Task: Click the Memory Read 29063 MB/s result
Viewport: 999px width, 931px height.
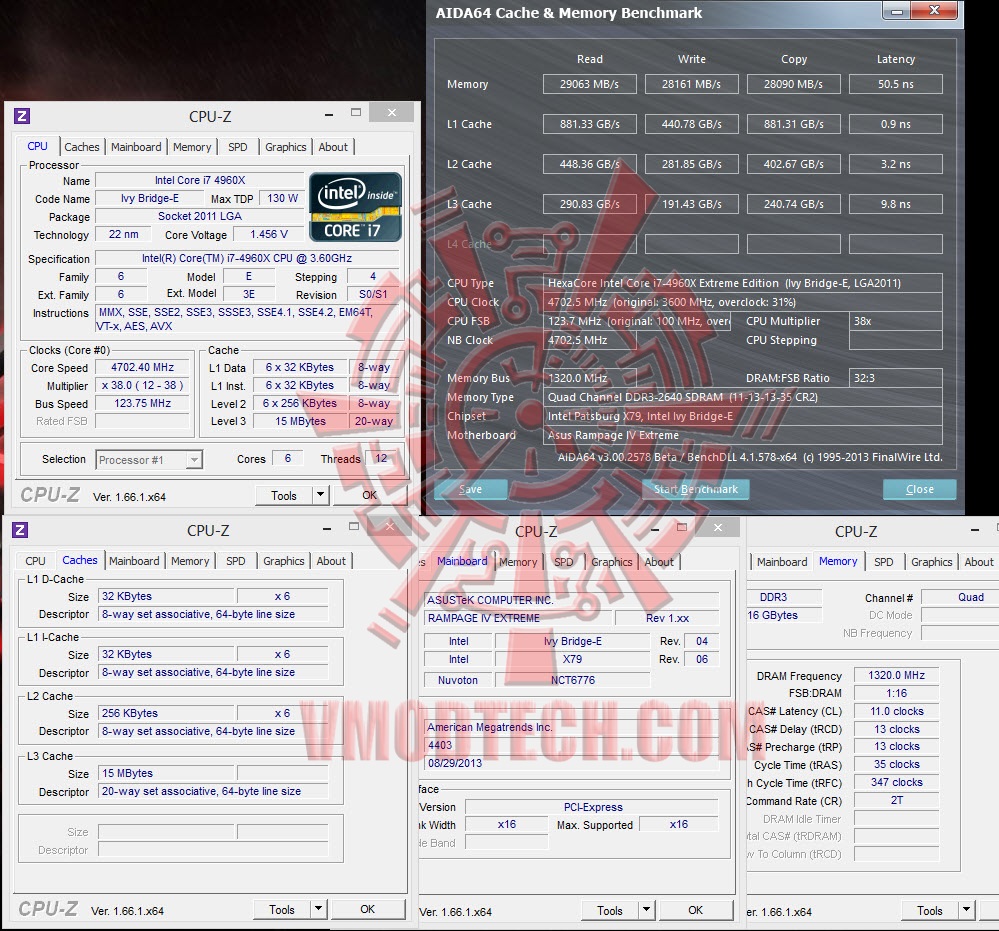Action: coord(589,84)
